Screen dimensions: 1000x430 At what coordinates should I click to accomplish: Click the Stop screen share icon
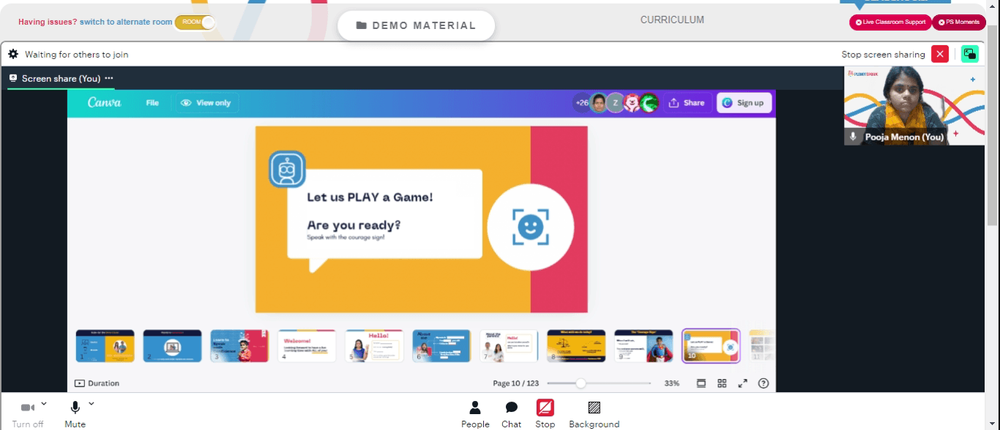(x=545, y=407)
